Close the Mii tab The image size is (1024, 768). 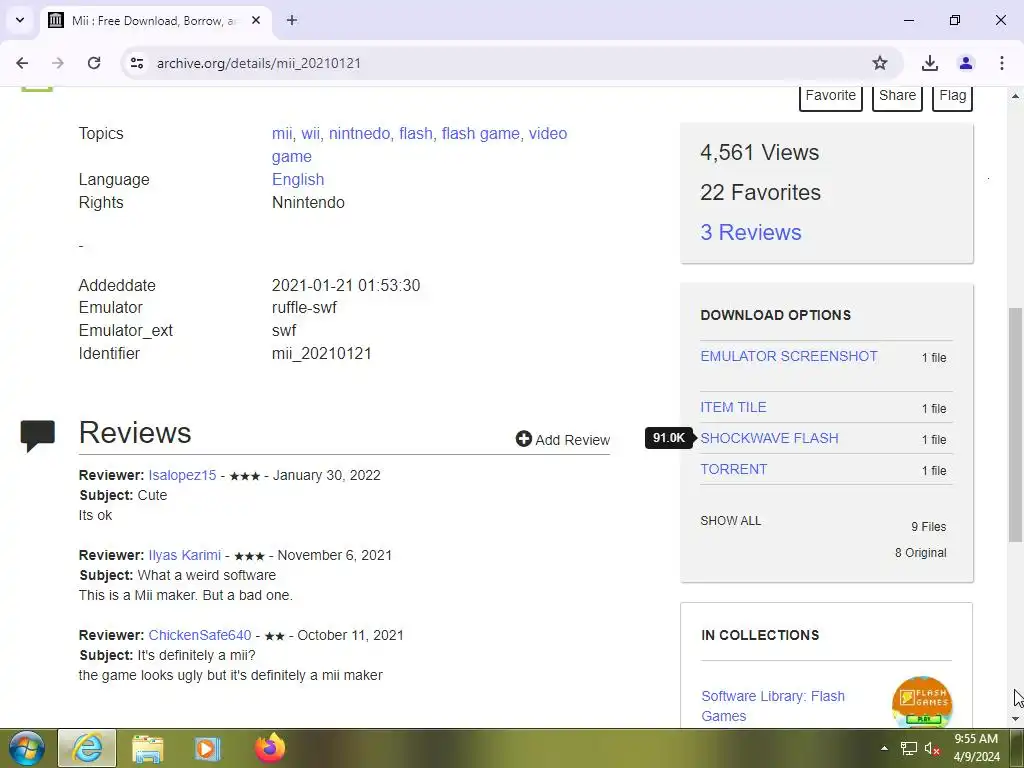point(256,20)
